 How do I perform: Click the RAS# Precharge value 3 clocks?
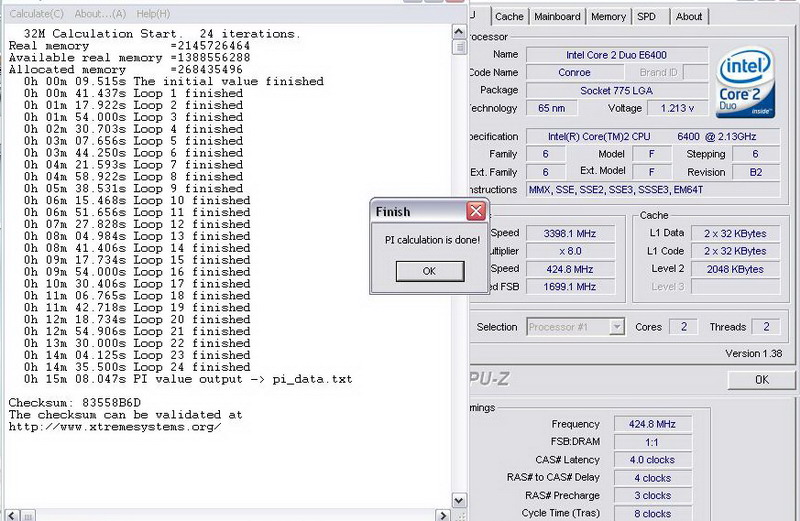(653, 495)
